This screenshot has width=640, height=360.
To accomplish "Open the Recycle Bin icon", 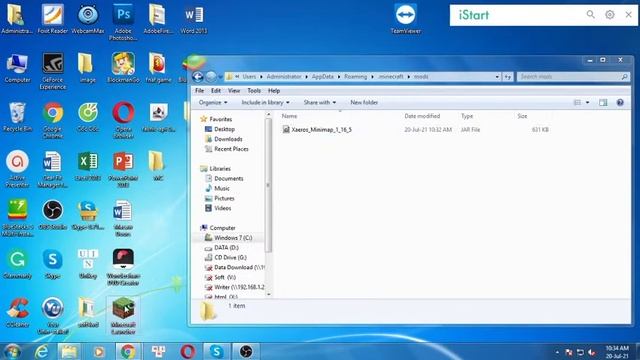I will [x=17, y=117].
